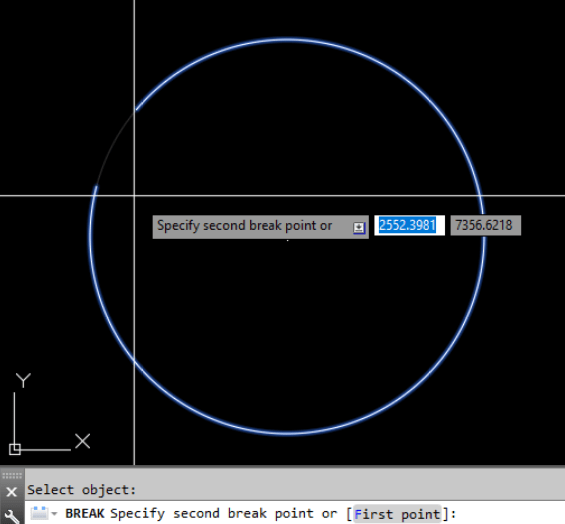The image size is (565, 524).
Task: Click the UCS origin icon
Action: coord(15,449)
